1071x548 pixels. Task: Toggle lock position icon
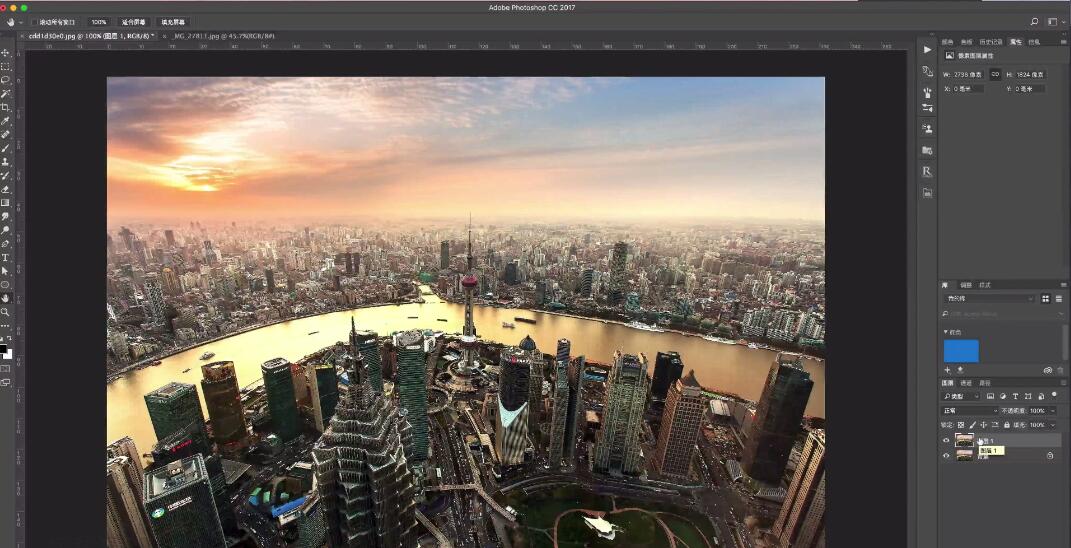984,425
